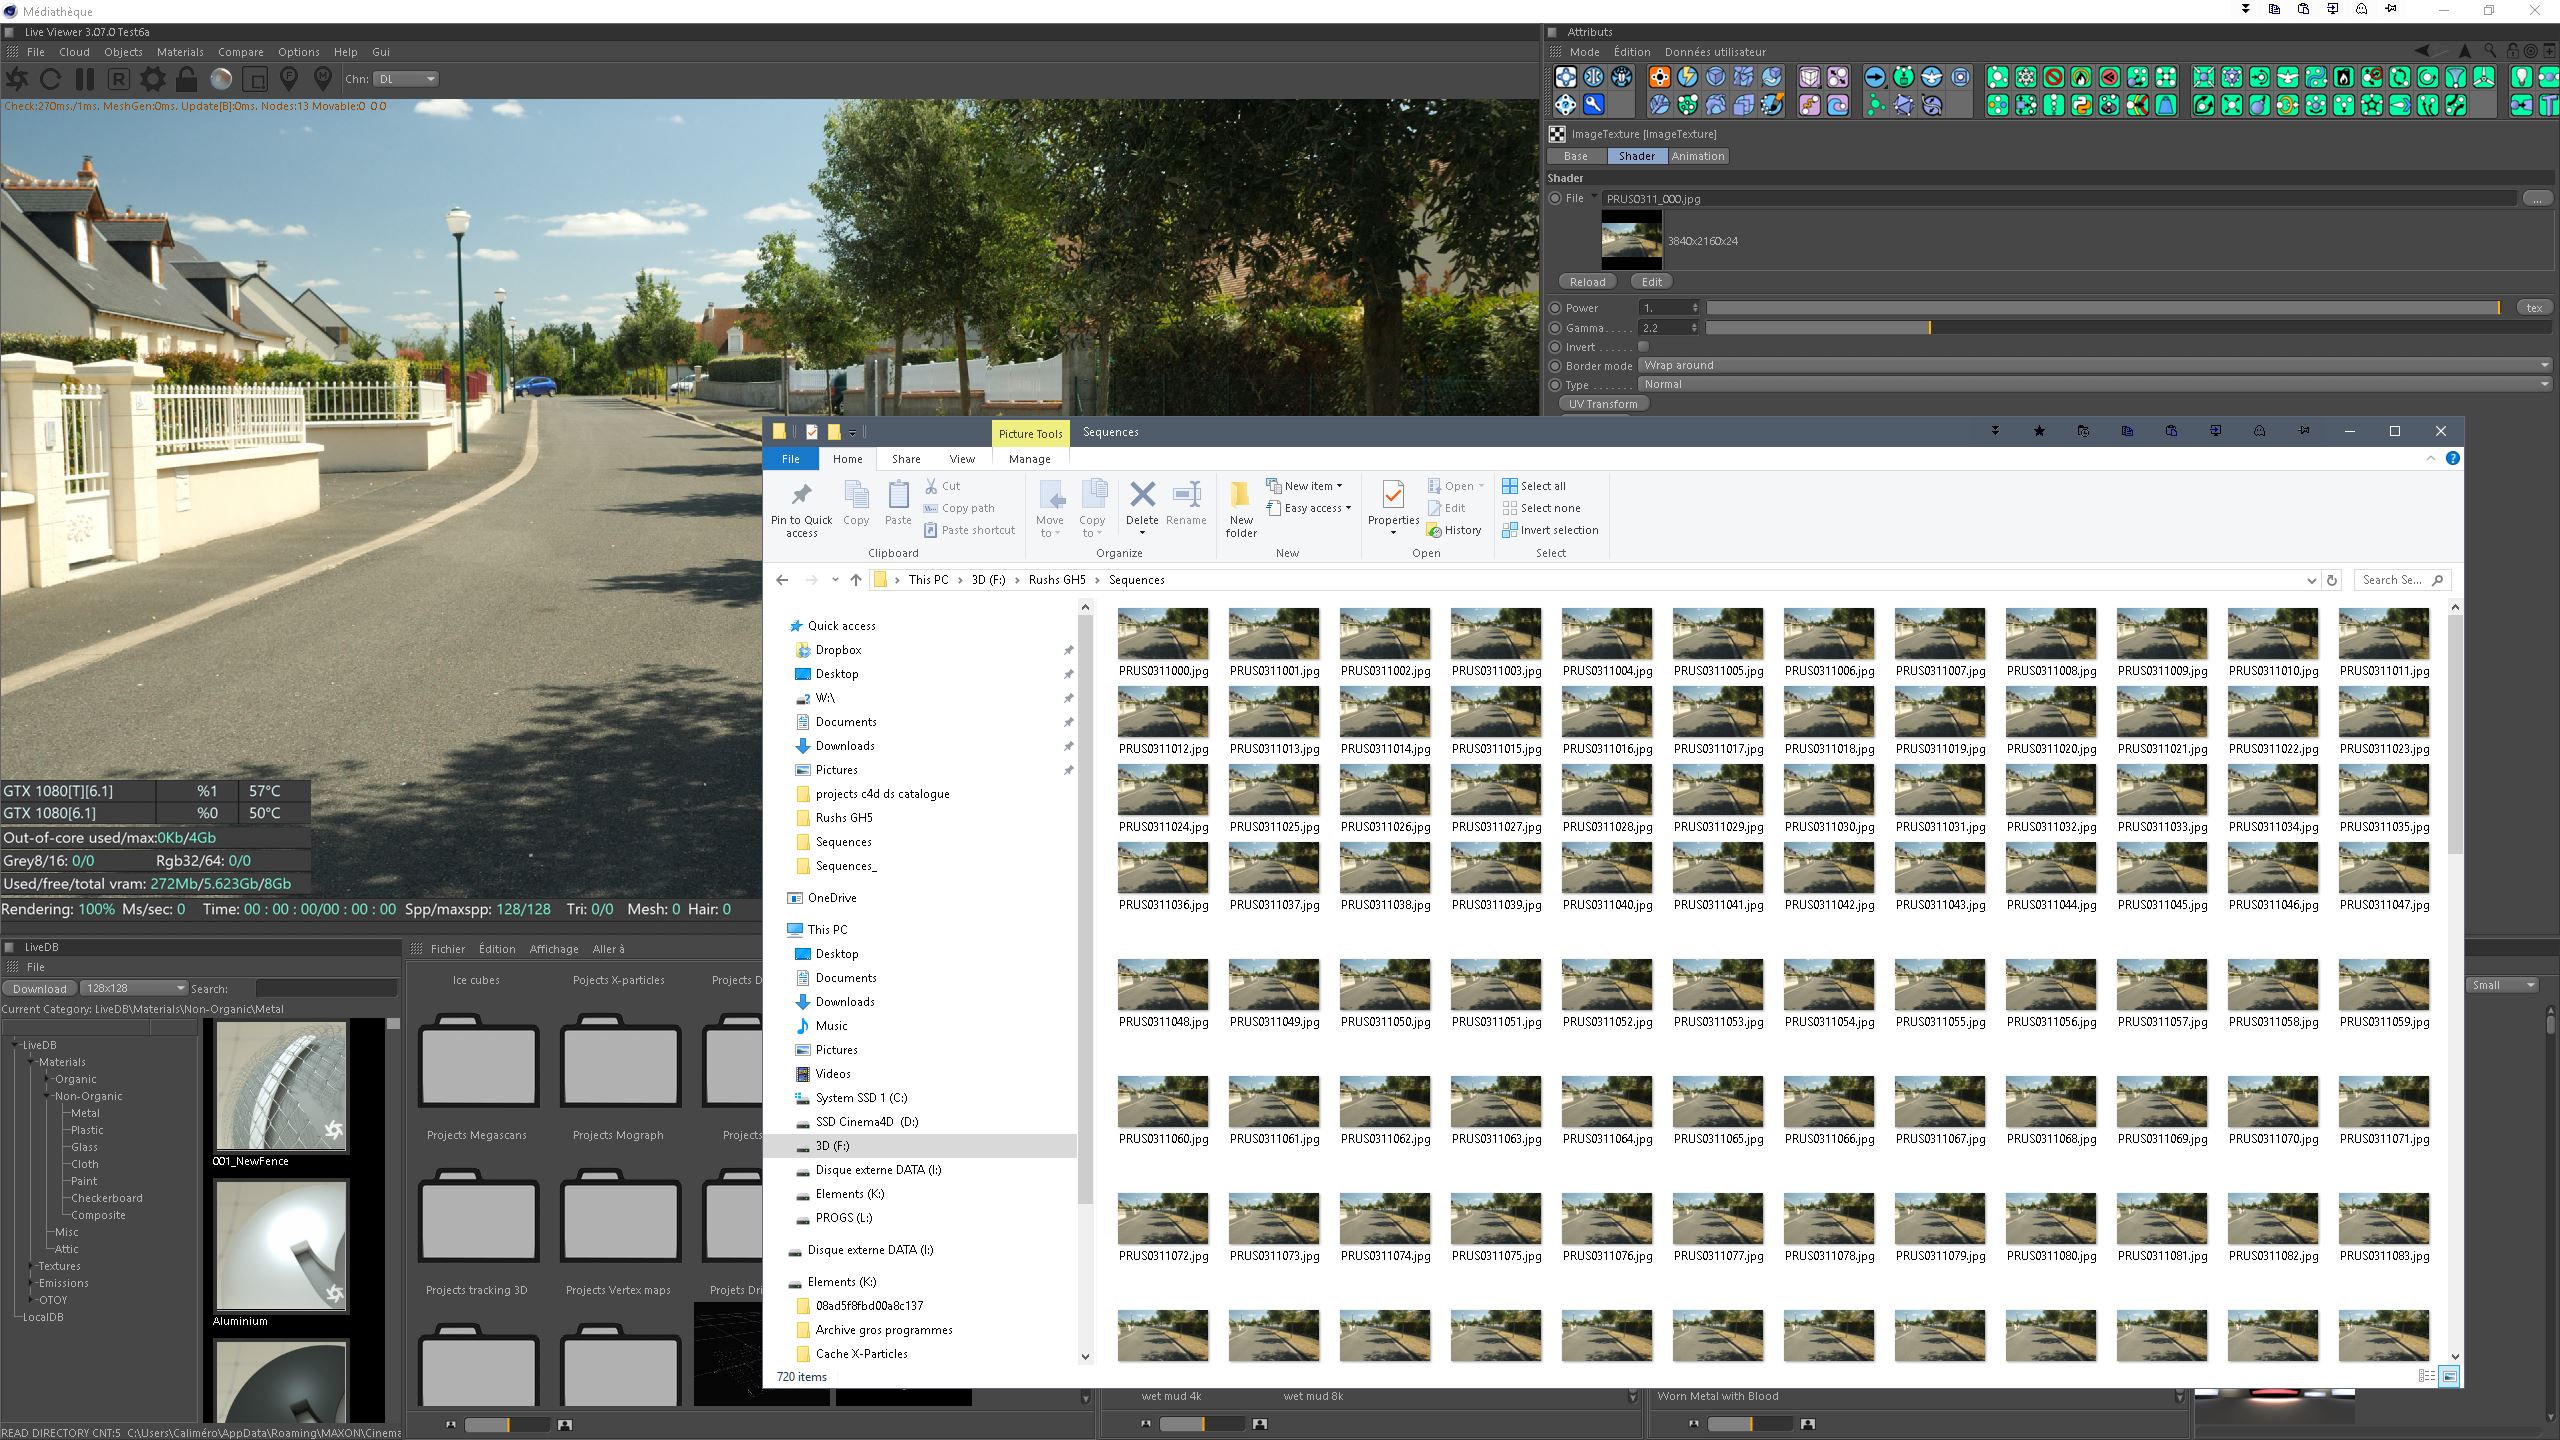Viewport: 2560px width, 1440px height.
Task: Toggle the Power parameter radio circle
Action: tap(1555, 308)
